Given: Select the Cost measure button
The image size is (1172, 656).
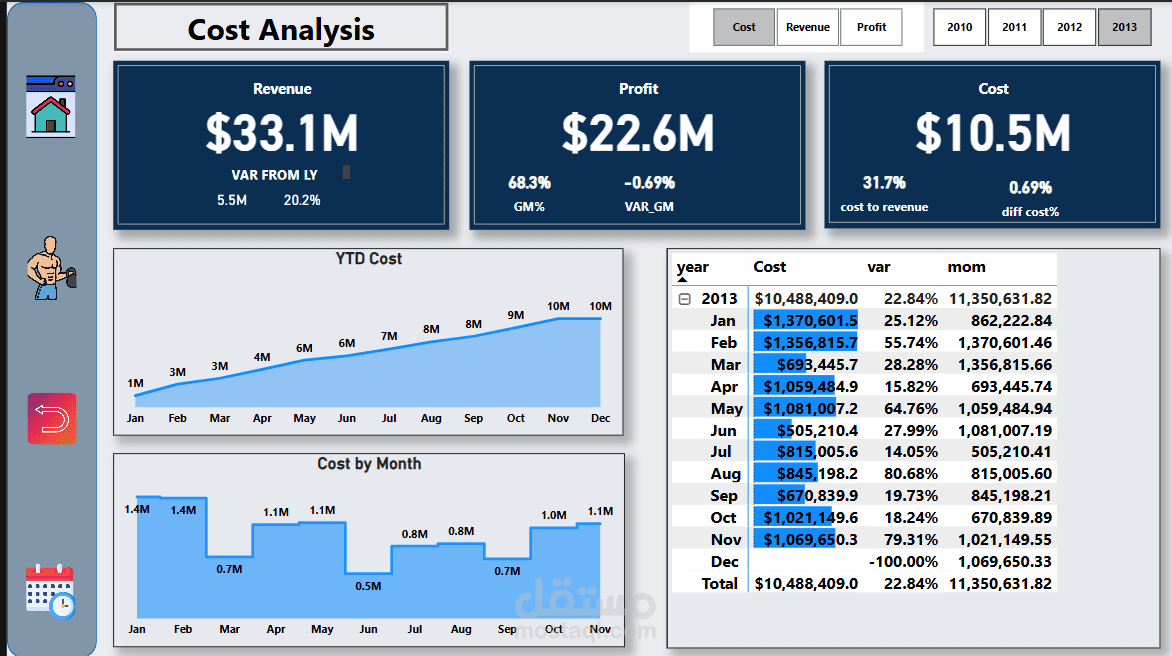Looking at the screenshot, I should (x=744, y=27).
